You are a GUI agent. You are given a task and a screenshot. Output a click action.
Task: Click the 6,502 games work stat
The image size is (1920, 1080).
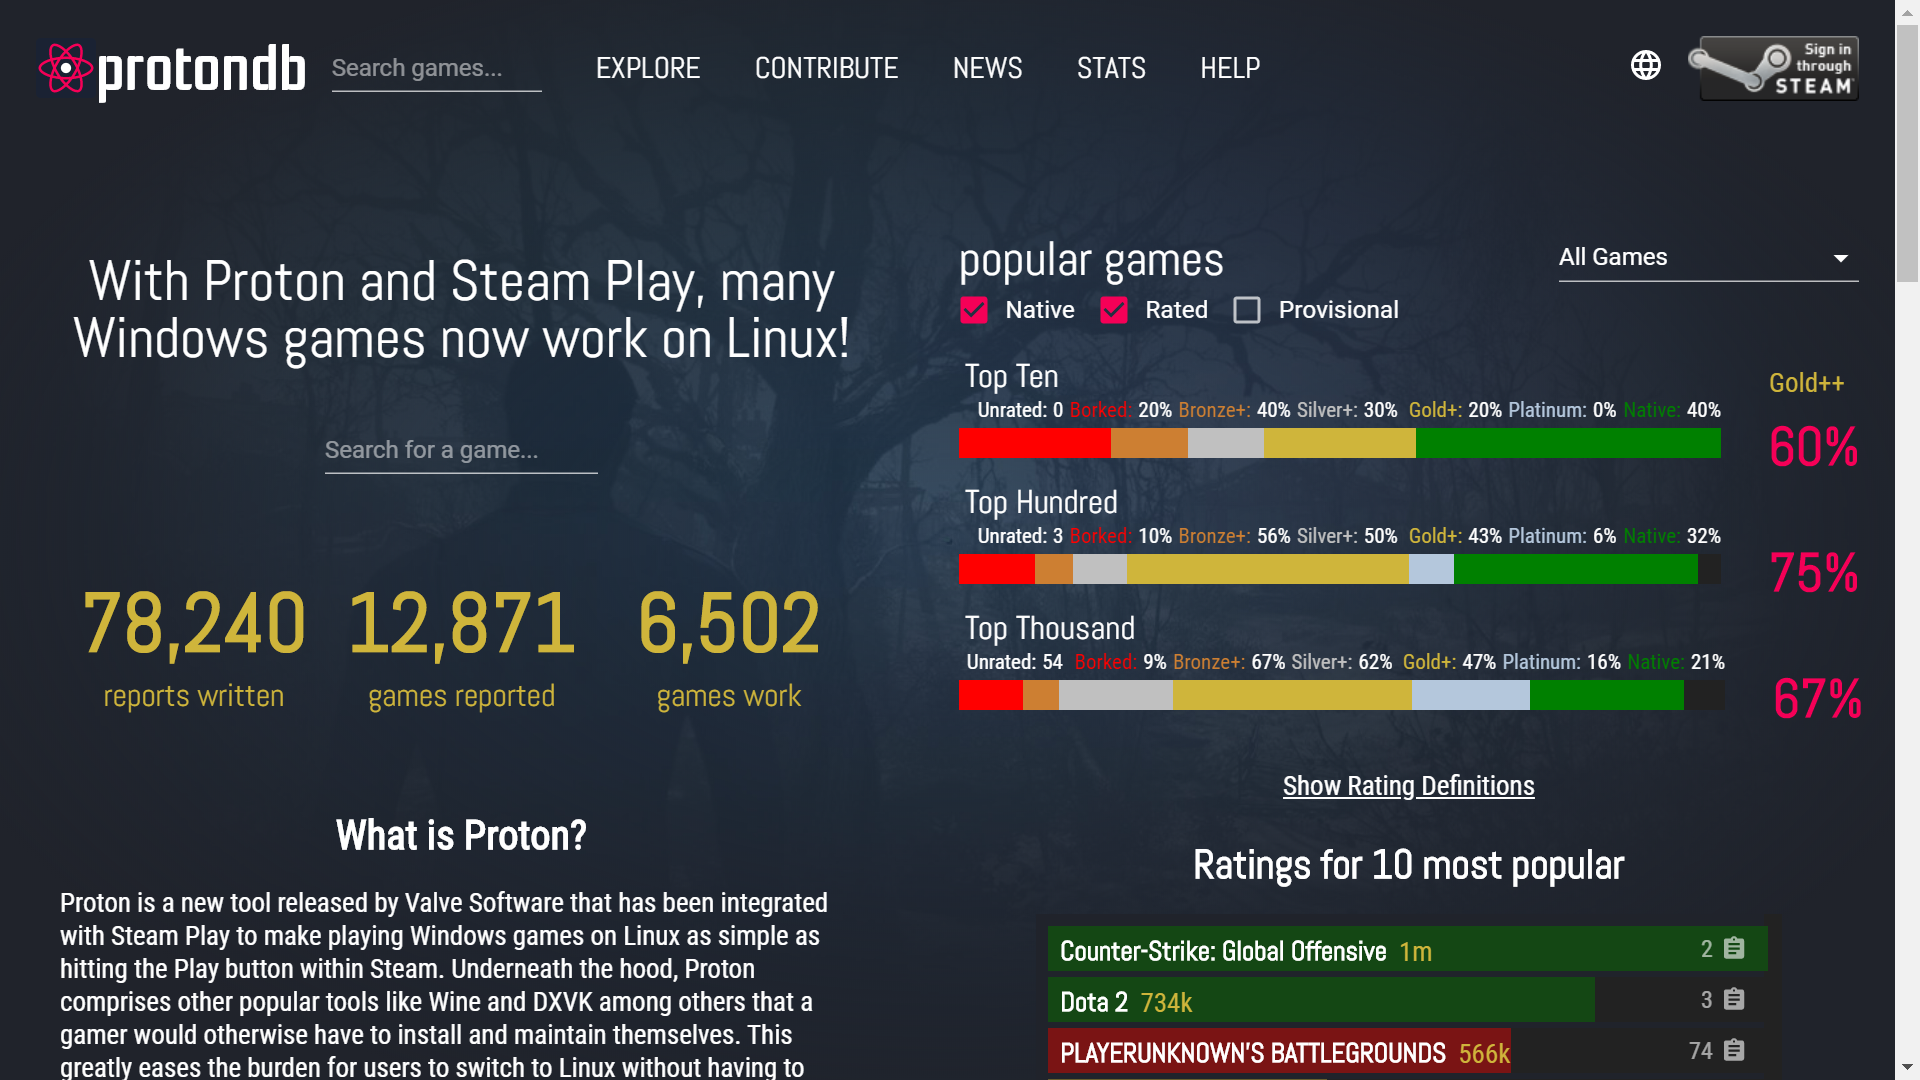point(729,648)
